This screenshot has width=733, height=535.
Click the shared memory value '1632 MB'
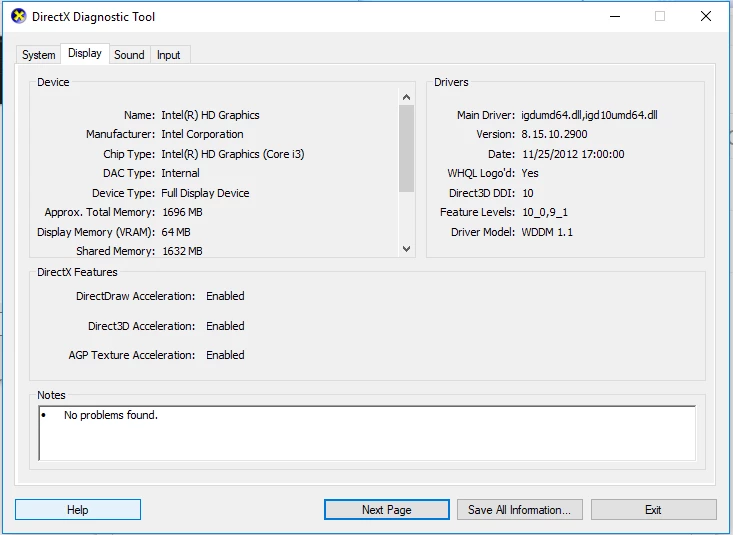[182, 251]
